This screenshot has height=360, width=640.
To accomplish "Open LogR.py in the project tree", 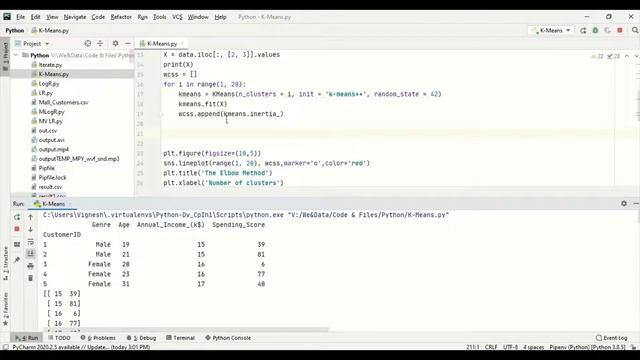I will [49, 84].
